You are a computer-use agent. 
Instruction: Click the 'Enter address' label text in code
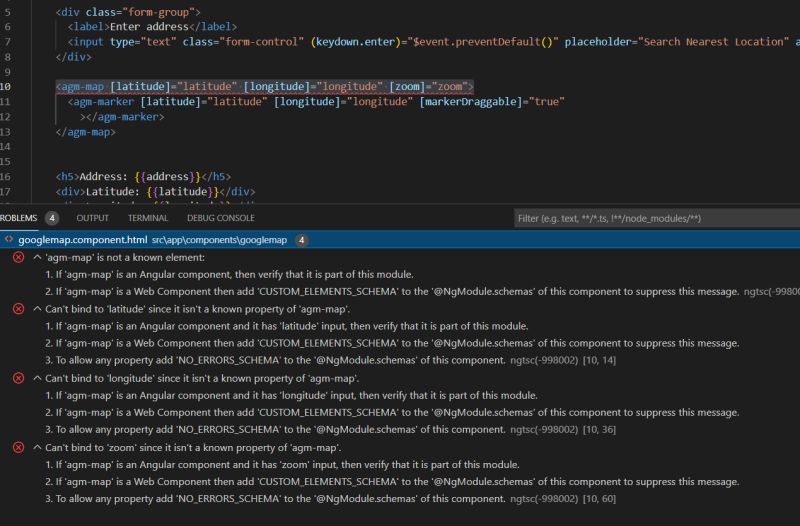[149, 27]
